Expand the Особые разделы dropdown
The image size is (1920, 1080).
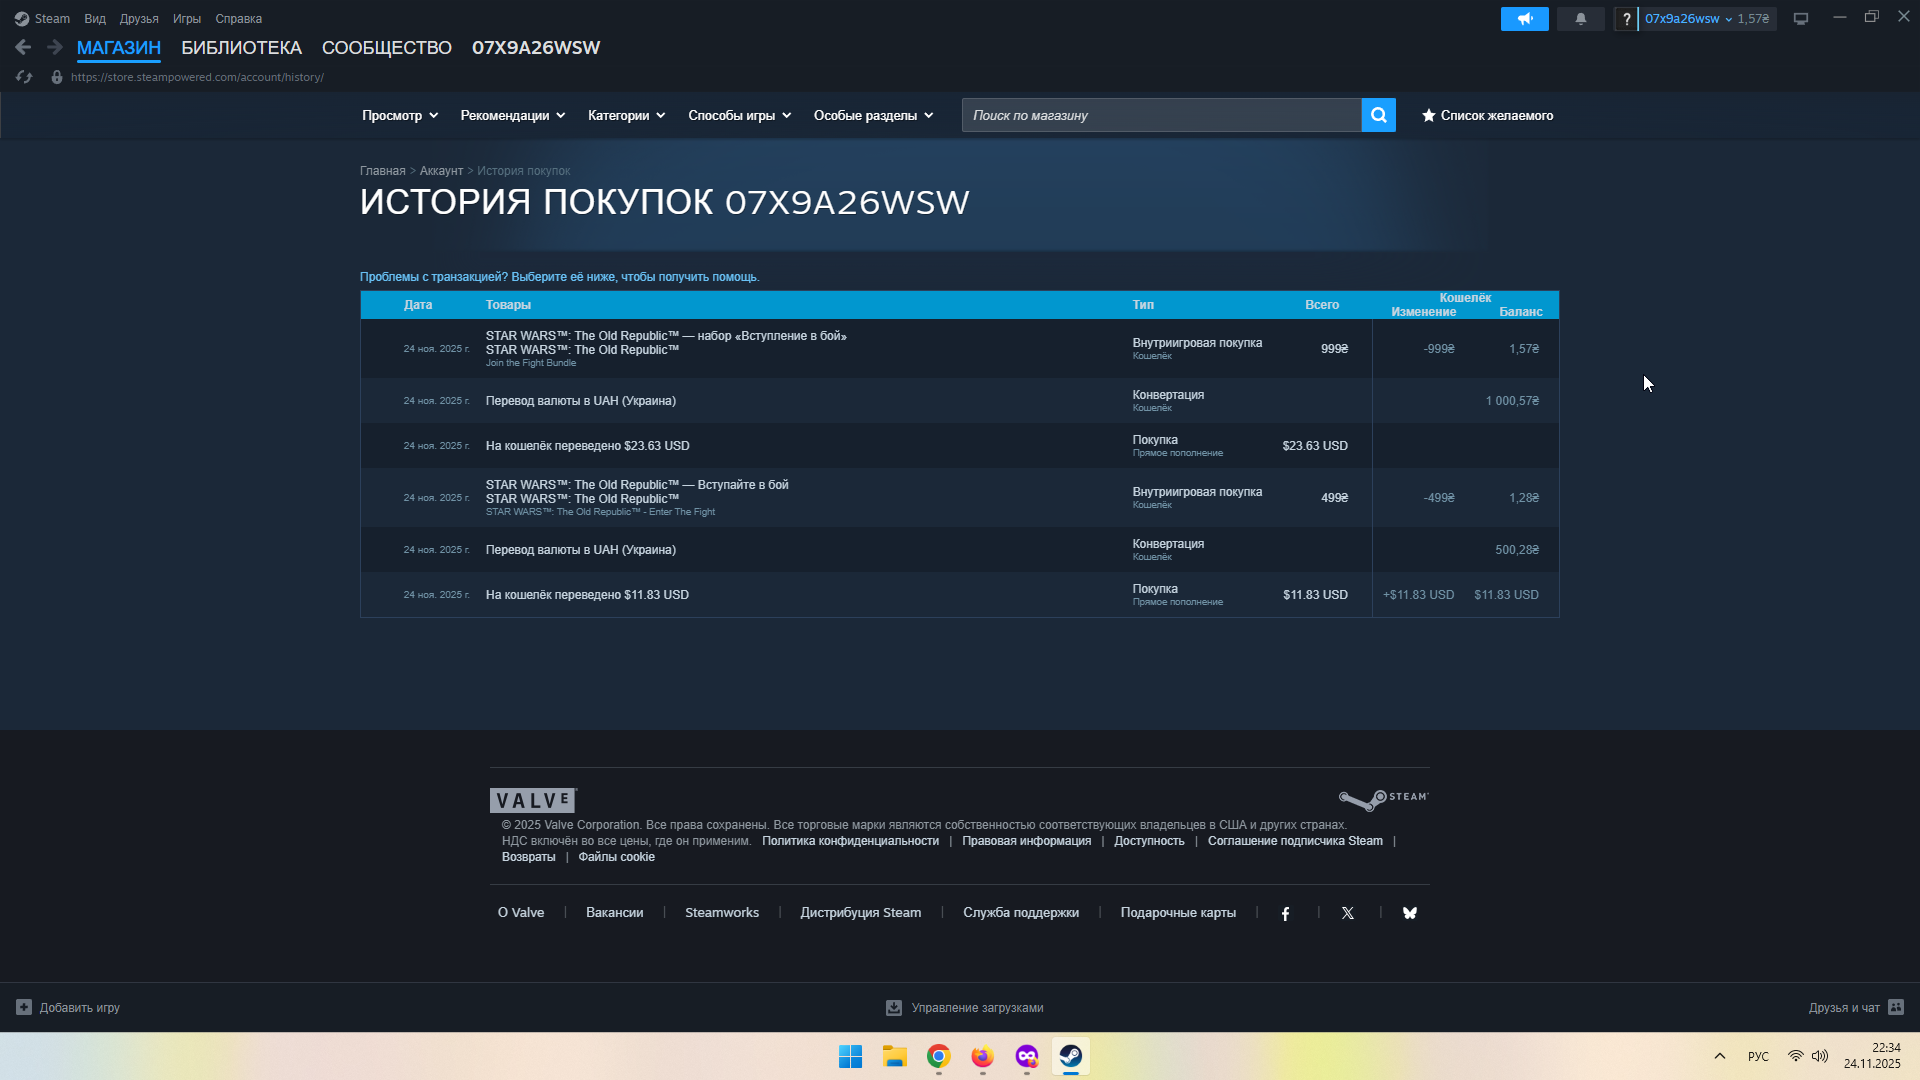873,116
